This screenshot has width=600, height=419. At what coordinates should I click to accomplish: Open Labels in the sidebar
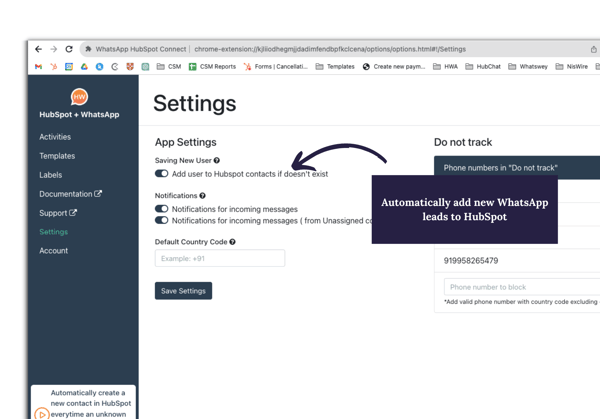(x=51, y=175)
